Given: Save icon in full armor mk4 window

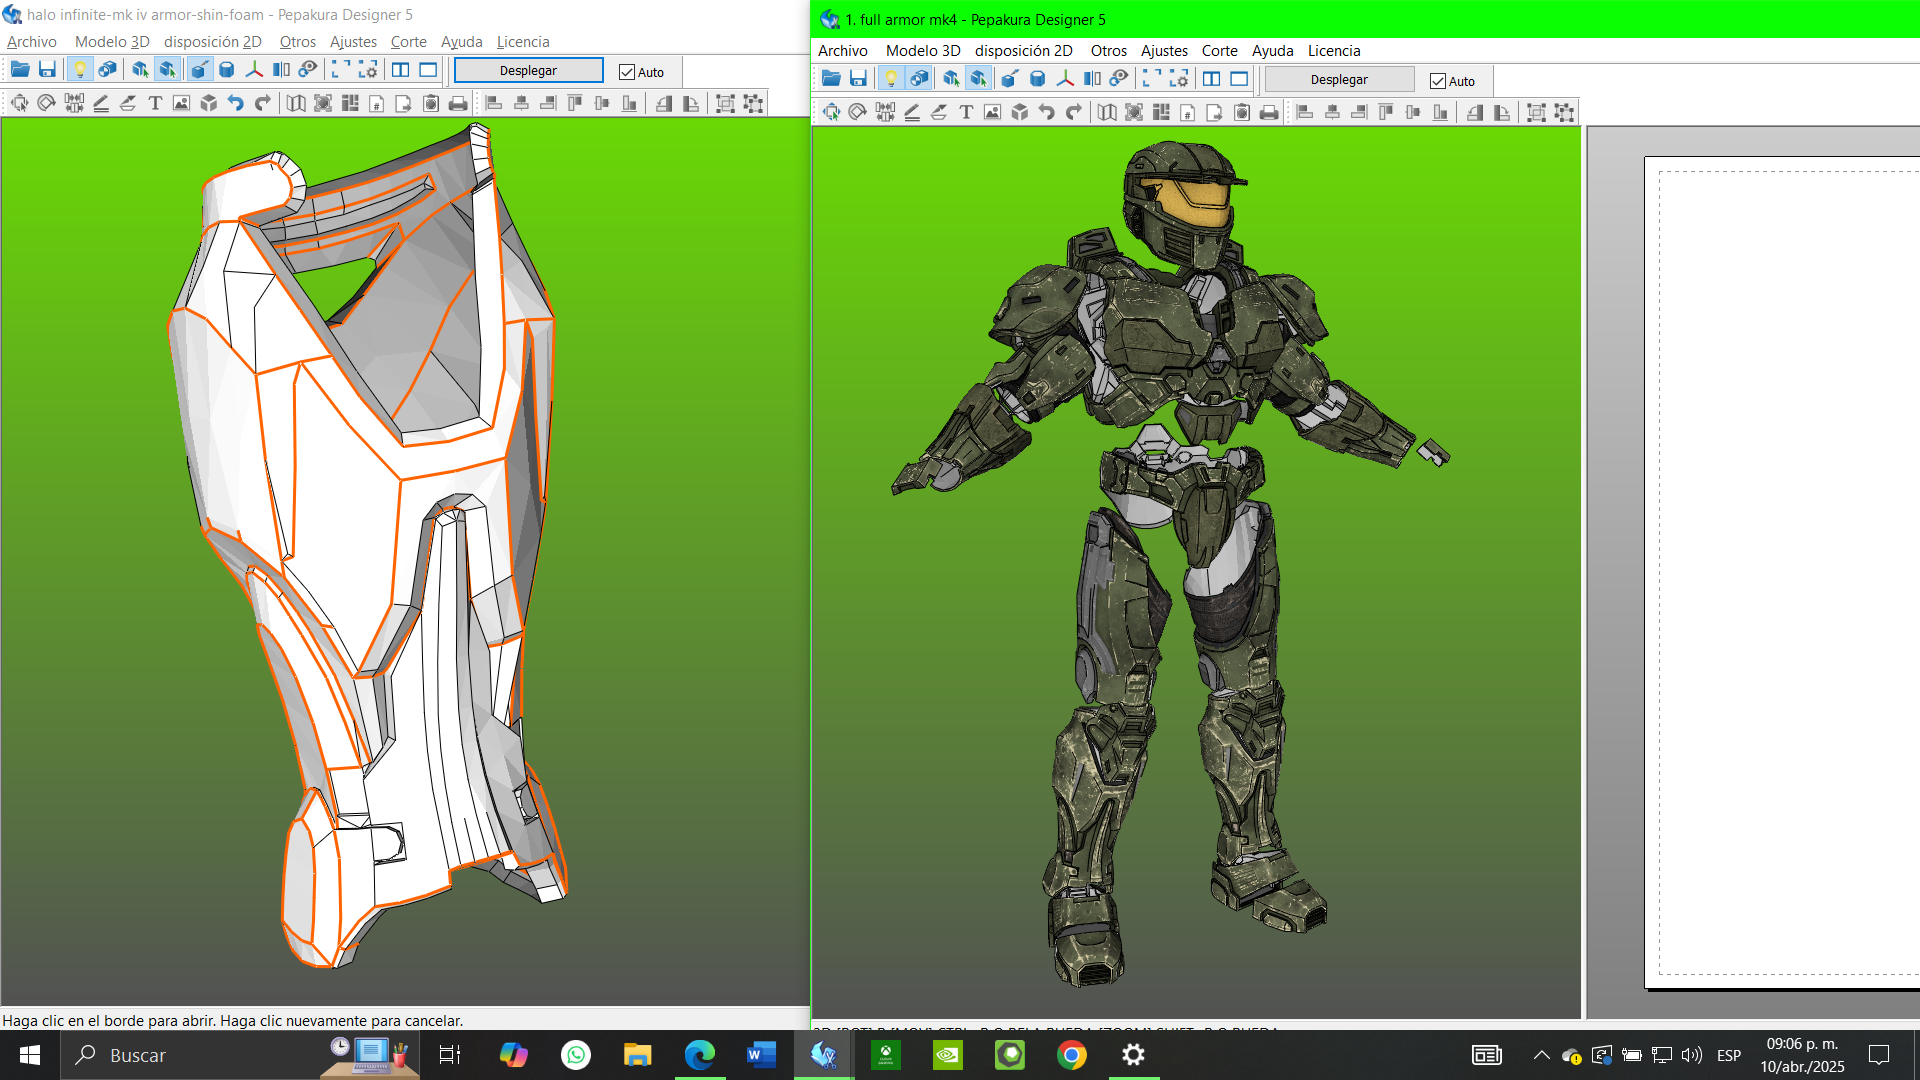Looking at the screenshot, I should (x=858, y=79).
